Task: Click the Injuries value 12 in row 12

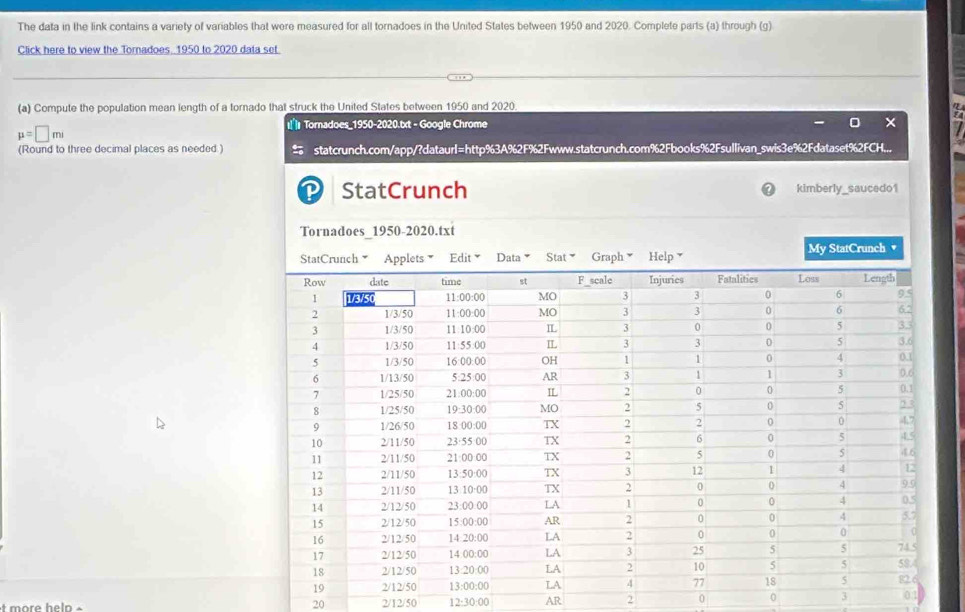Action: point(697,470)
